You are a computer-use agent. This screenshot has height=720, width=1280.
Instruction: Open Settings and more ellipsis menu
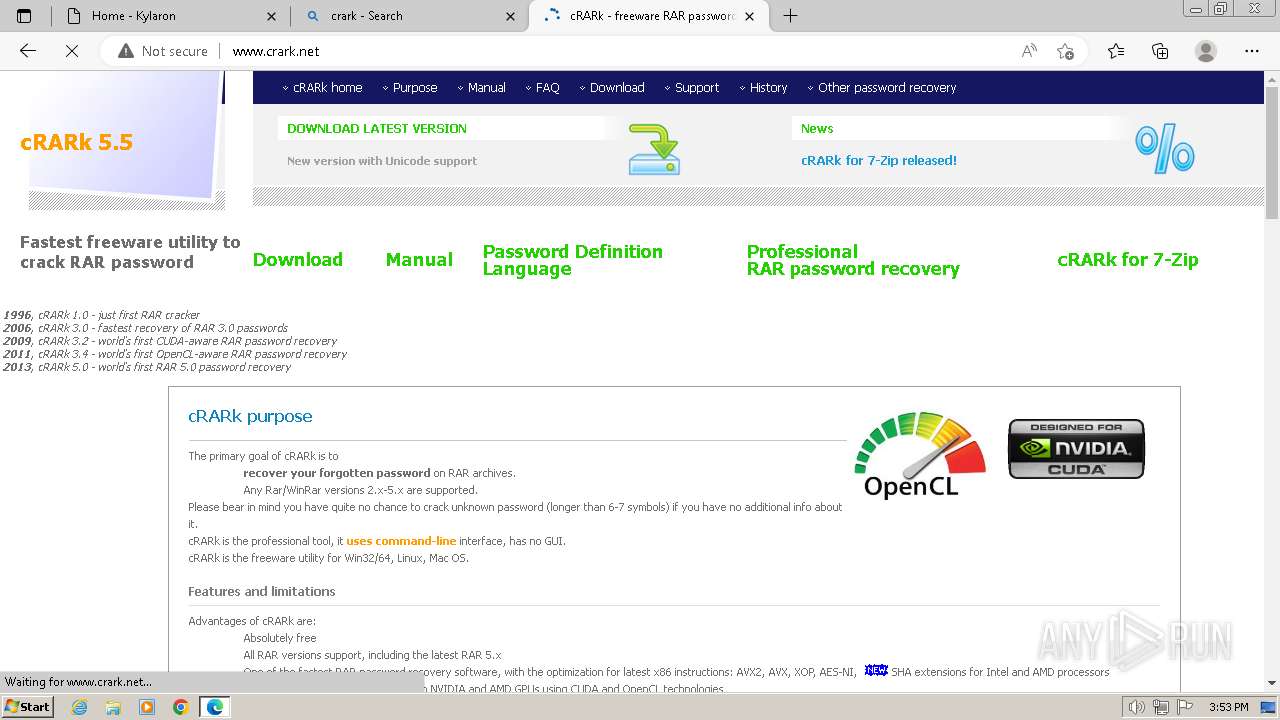click(x=1252, y=51)
